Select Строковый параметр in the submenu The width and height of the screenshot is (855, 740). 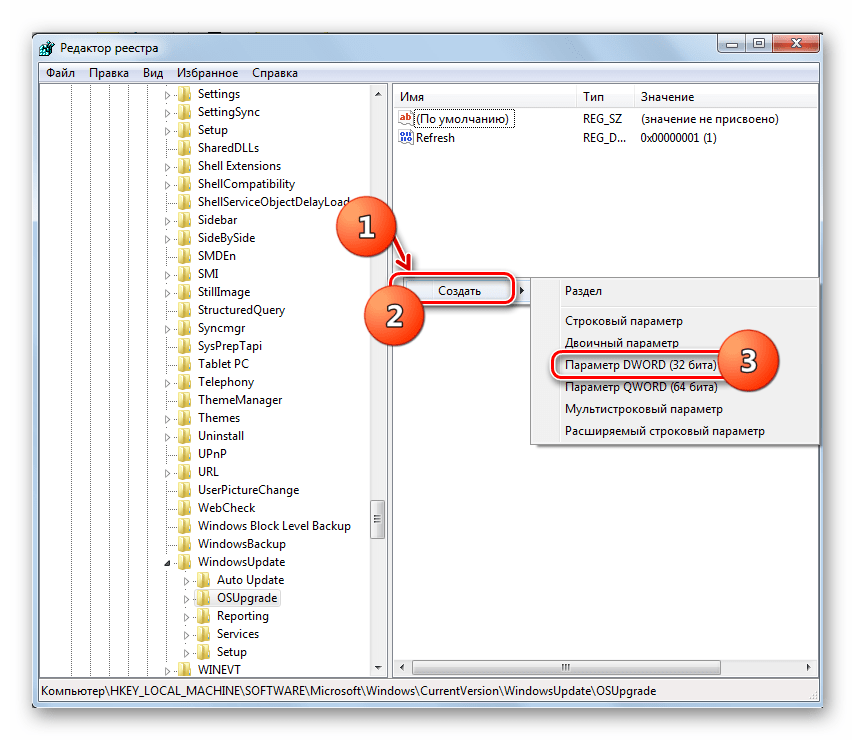(623, 321)
